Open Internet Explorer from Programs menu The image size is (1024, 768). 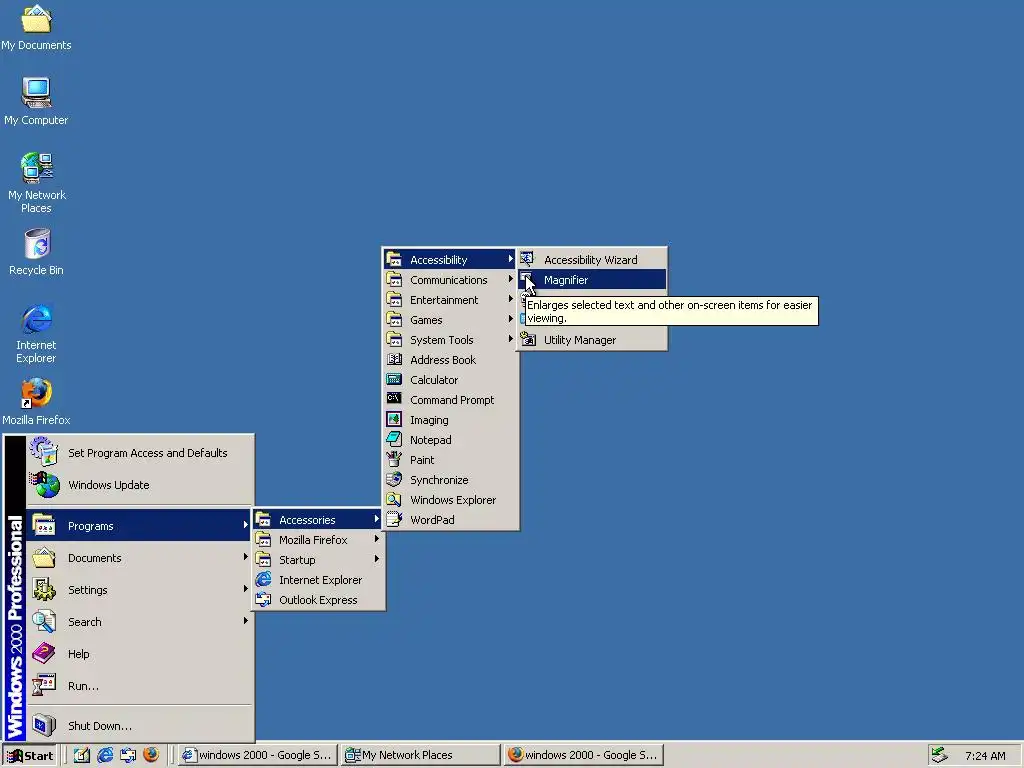tap(319, 580)
